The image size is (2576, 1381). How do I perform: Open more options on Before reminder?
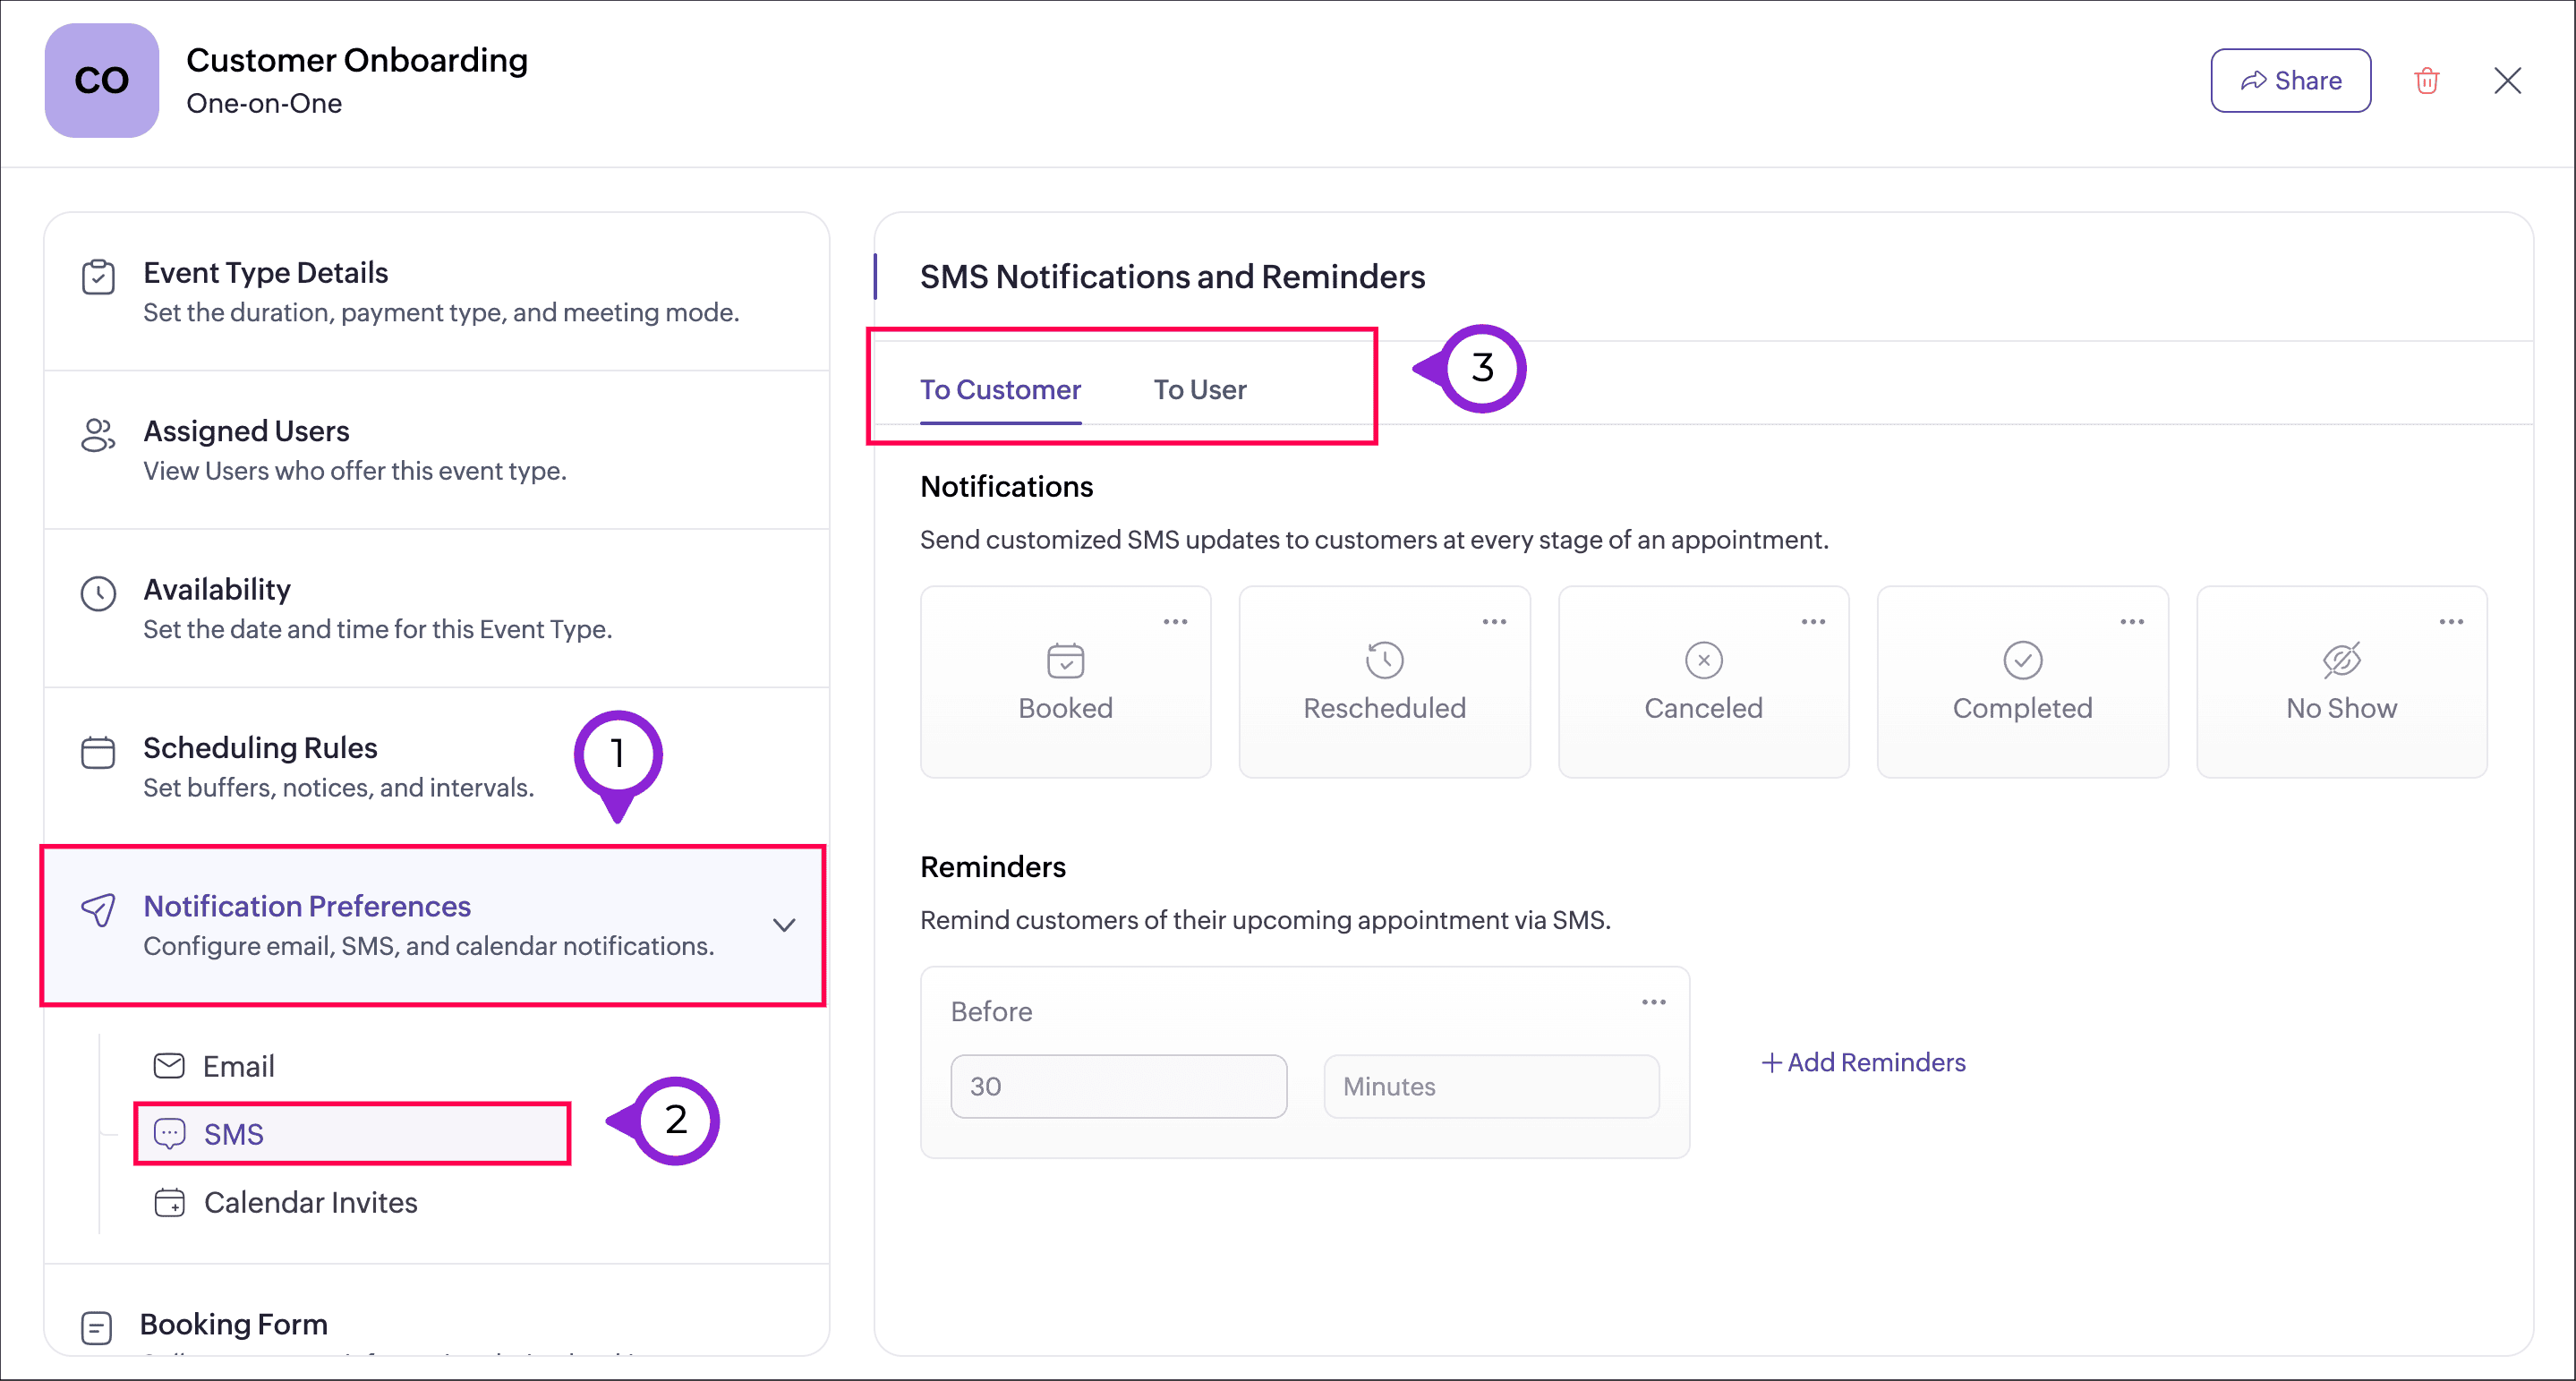click(x=1653, y=1002)
